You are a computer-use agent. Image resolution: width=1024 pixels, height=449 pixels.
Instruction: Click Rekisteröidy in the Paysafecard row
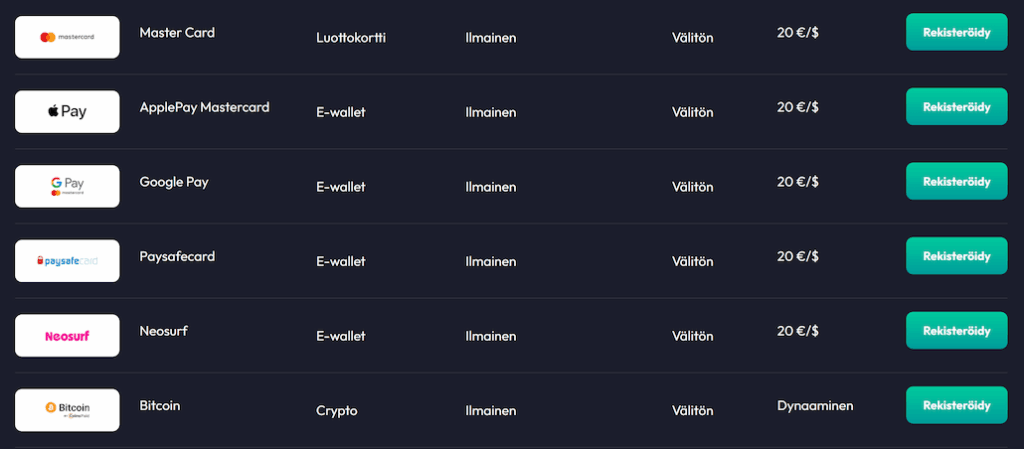pyautogui.click(x=956, y=256)
